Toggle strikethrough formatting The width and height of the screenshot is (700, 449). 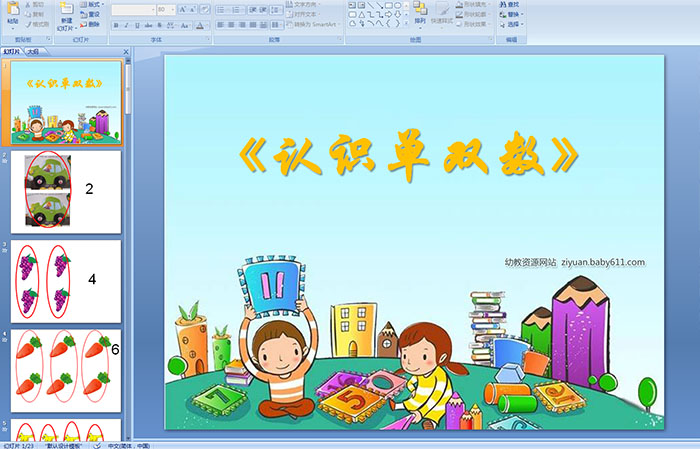coord(148,25)
